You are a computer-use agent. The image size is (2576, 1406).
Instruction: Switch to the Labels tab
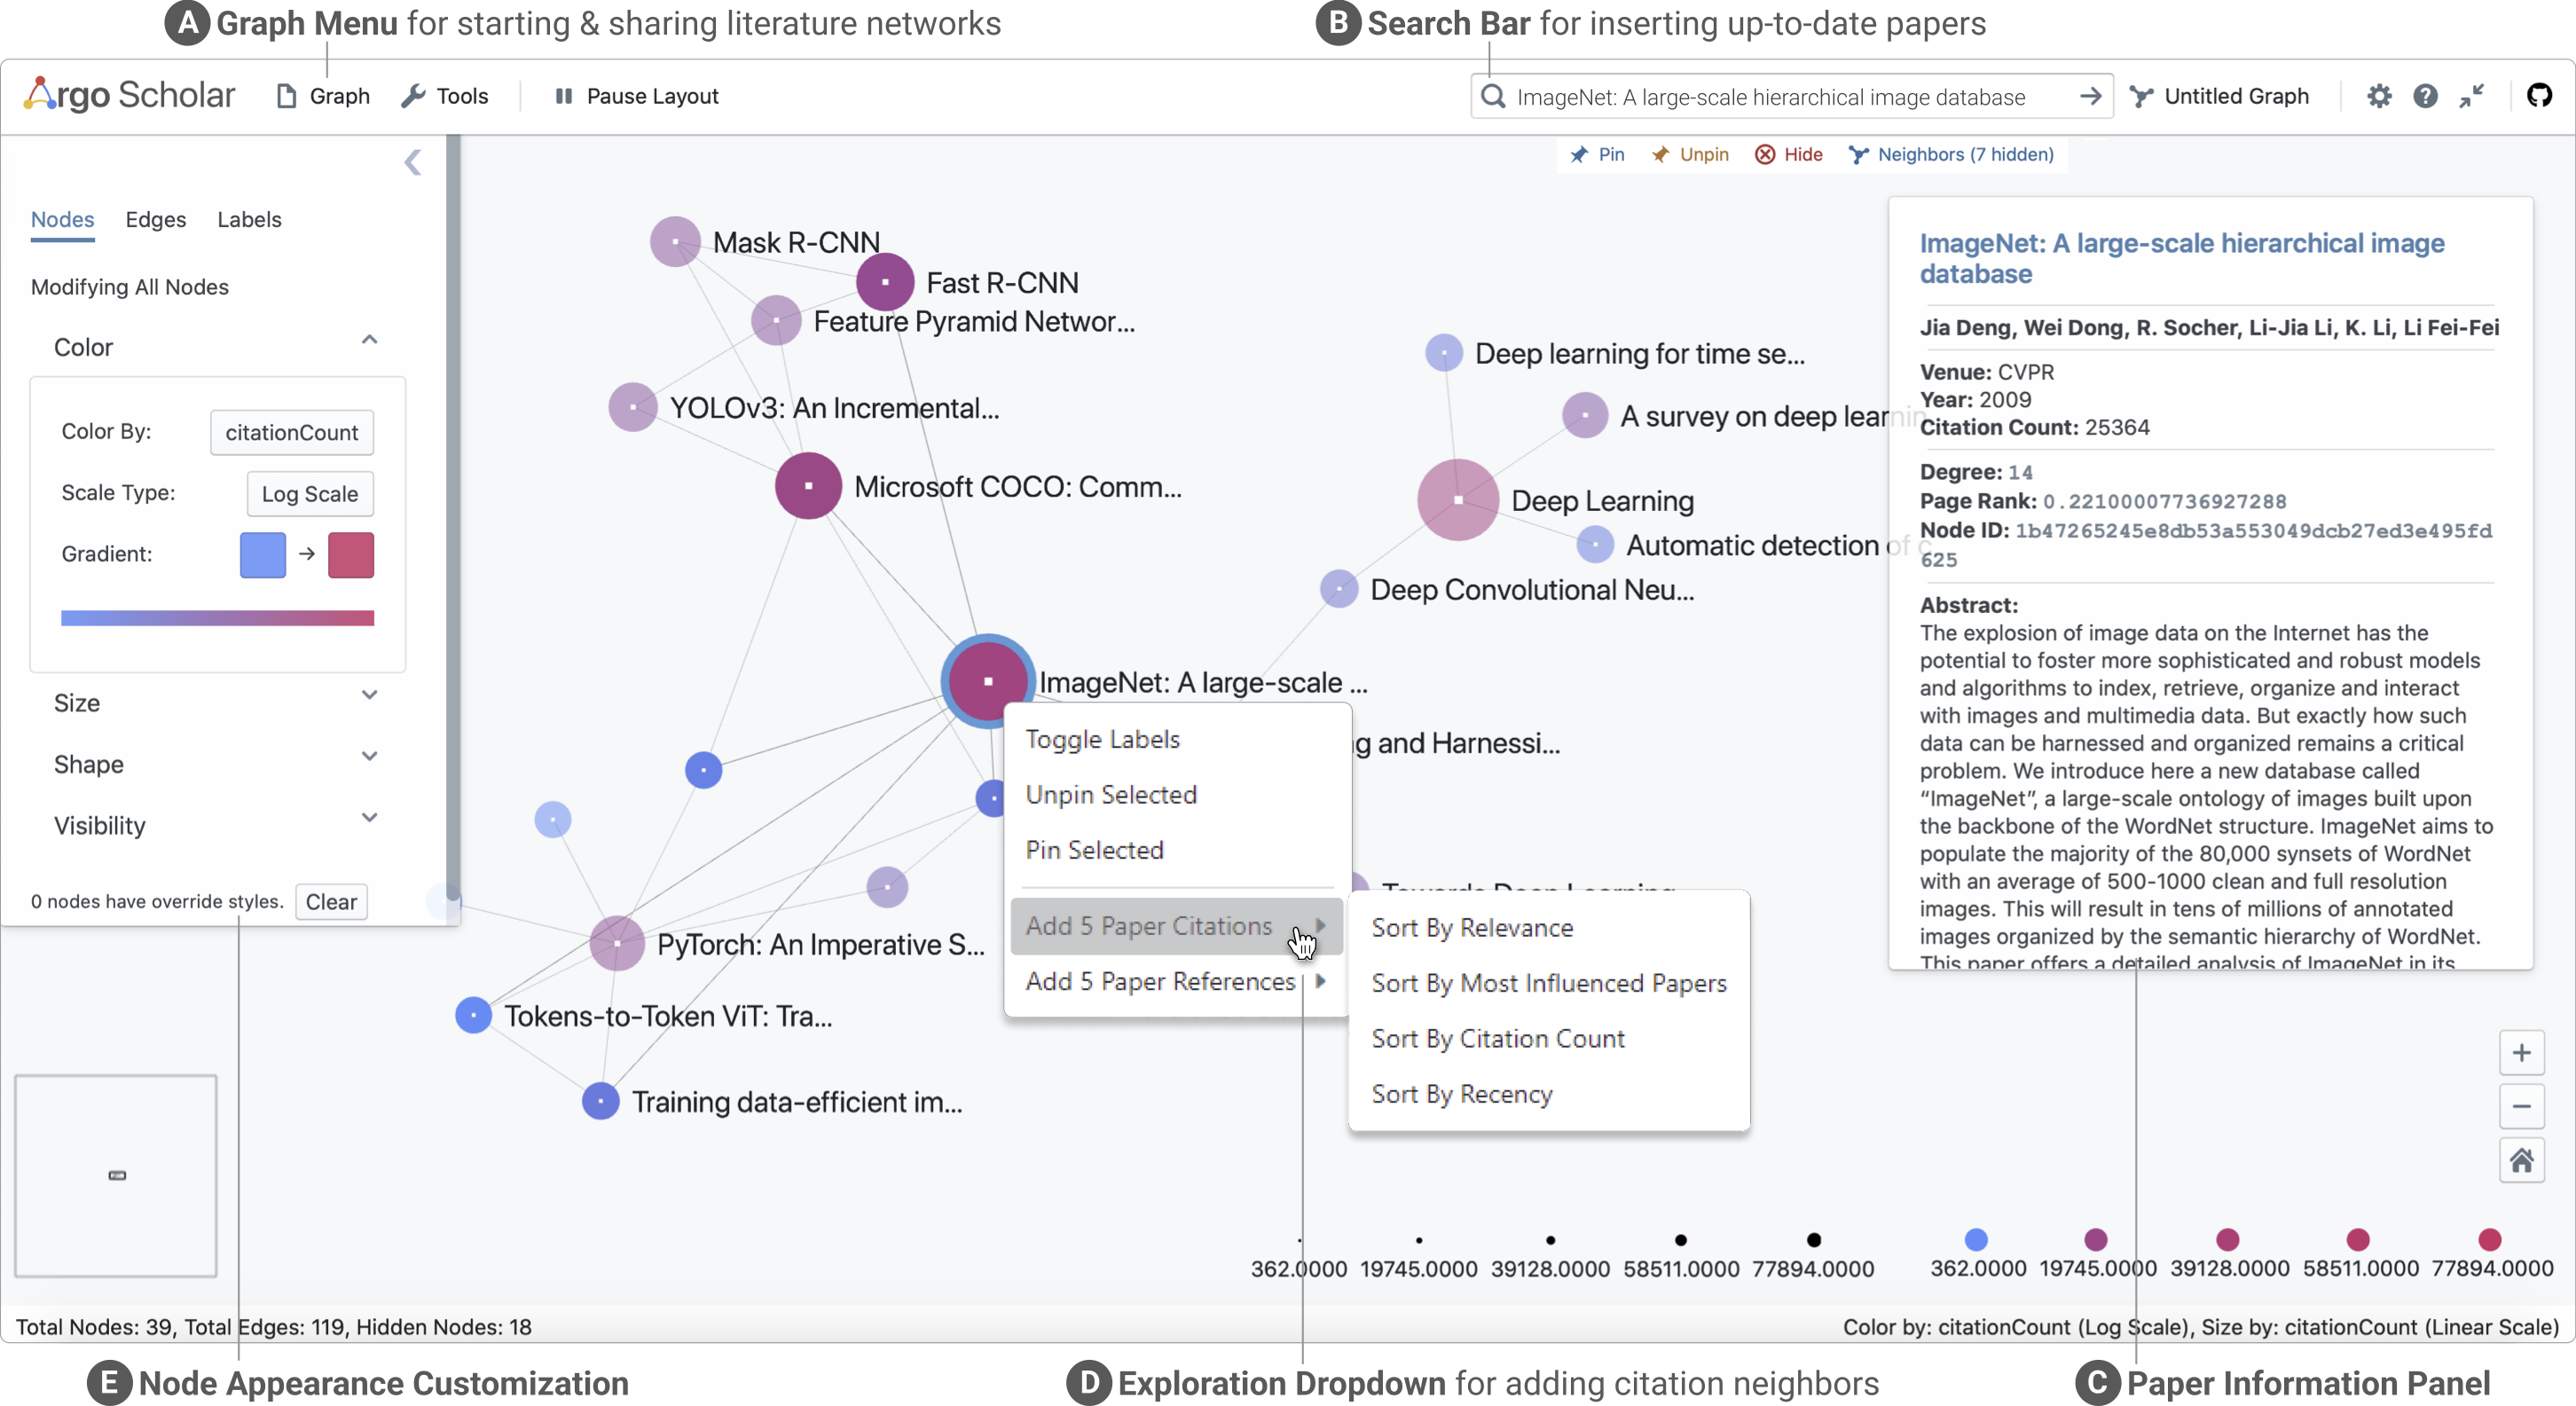pos(249,219)
